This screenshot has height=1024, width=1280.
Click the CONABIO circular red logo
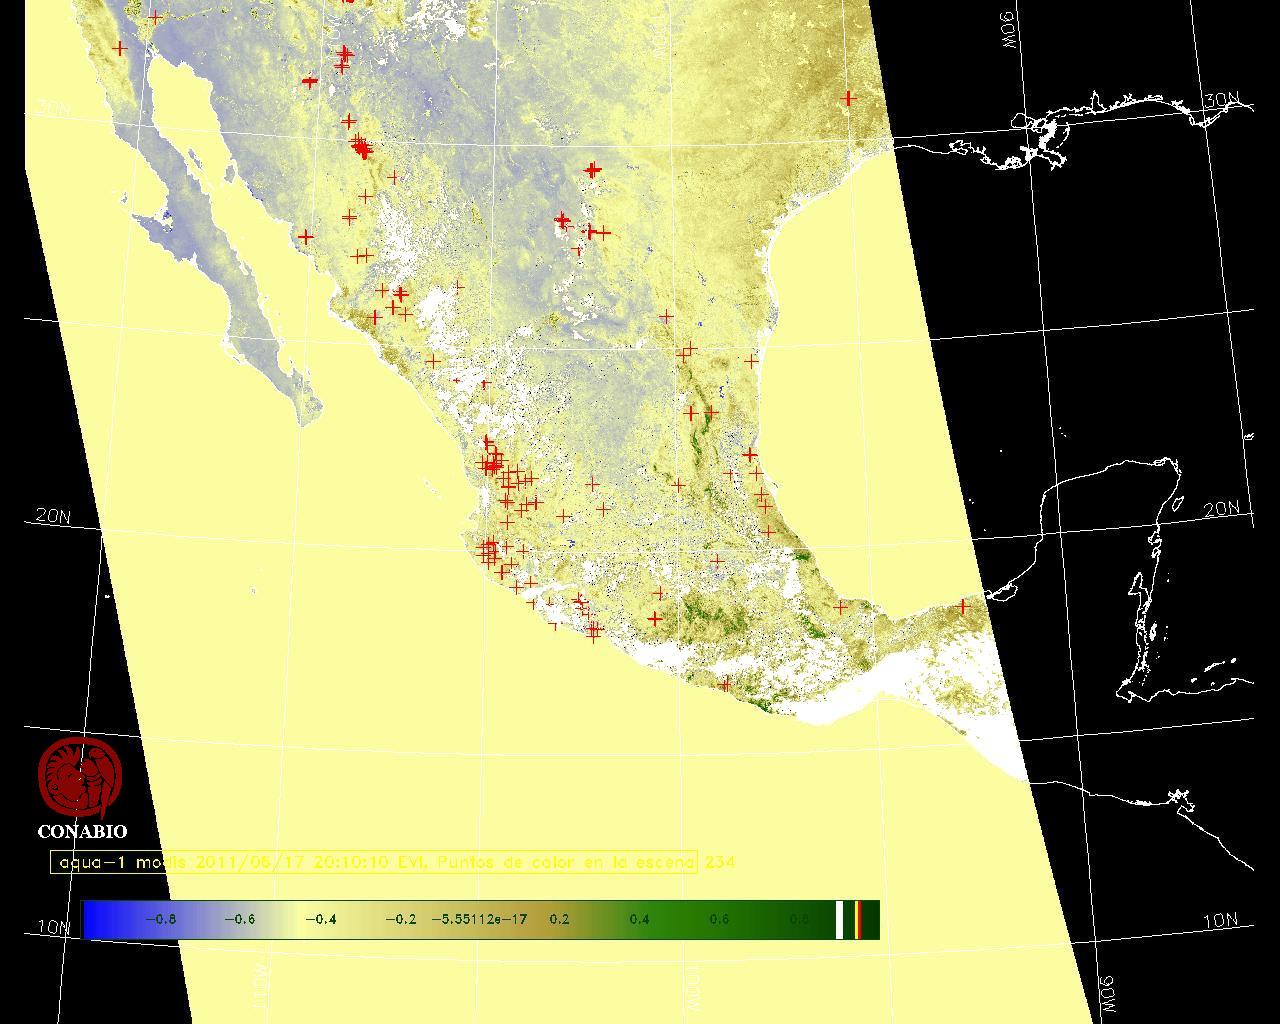pos(80,777)
